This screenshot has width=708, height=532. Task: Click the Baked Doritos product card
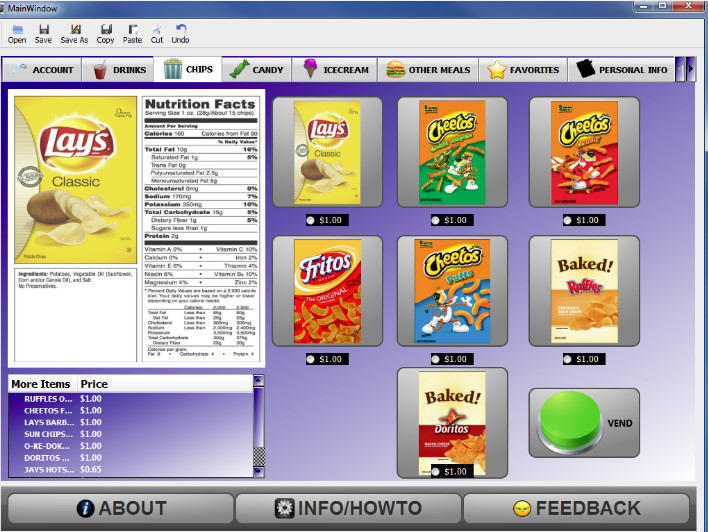(452, 423)
